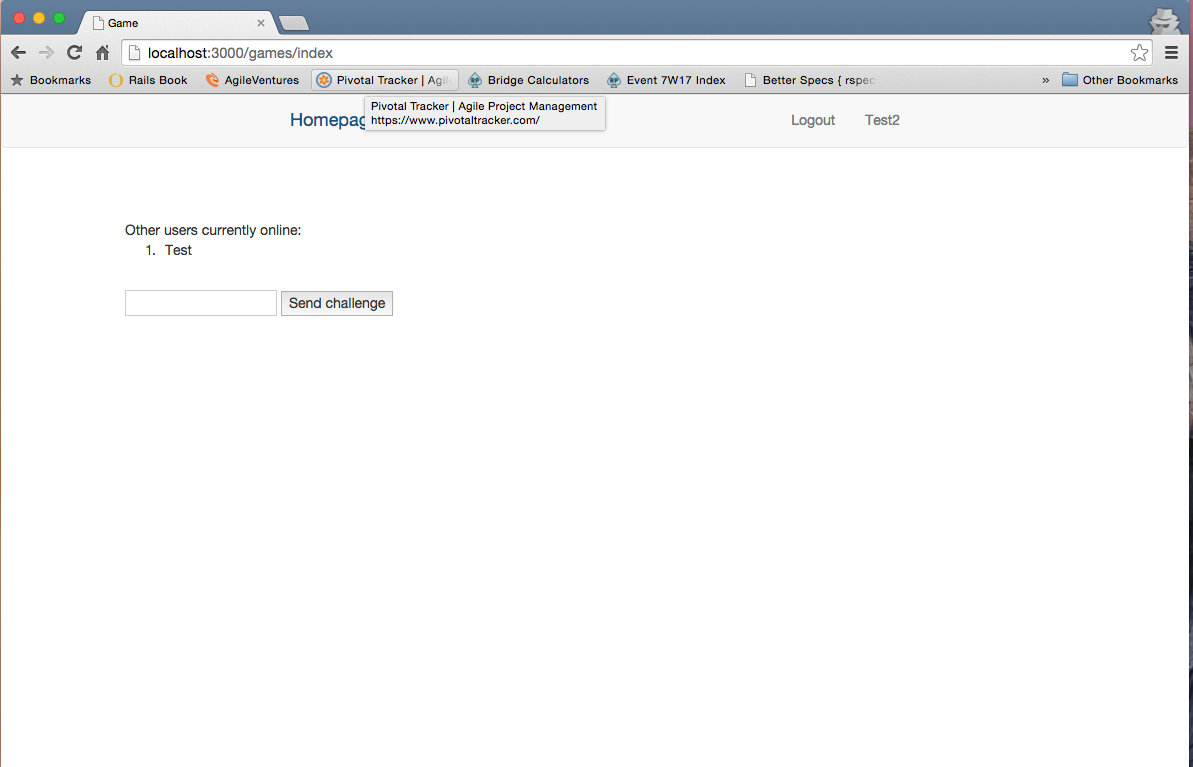The width and height of the screenshot is (1193, 767).
Task: Expand the hidden bookmarks overflow chevron
Action: coord(1045,80)
